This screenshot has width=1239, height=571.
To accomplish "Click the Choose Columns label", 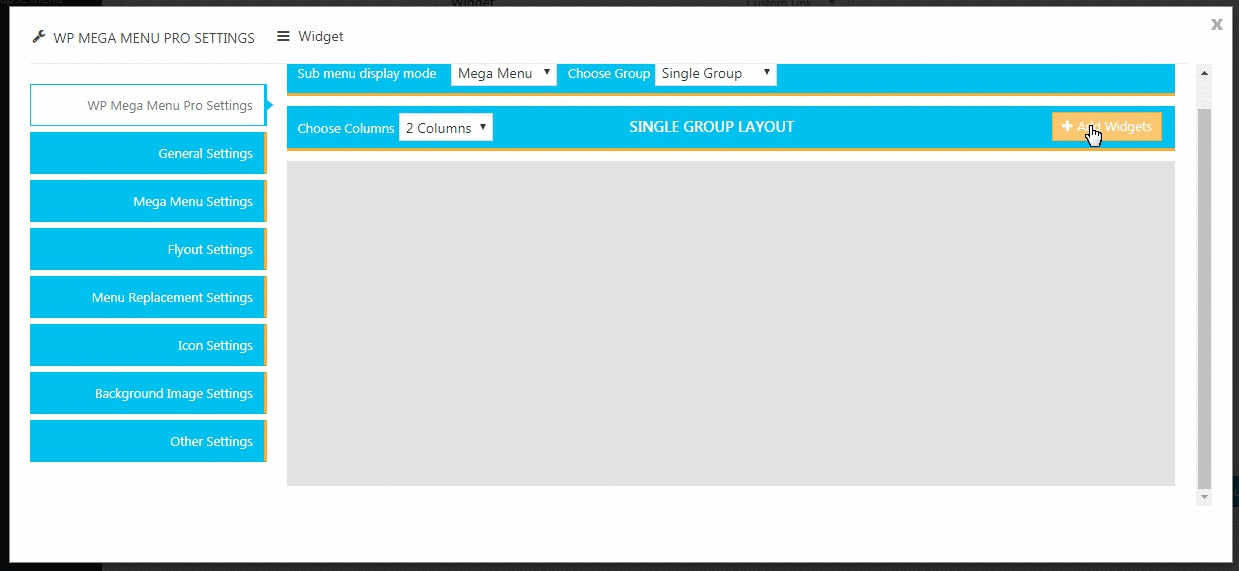I will click(x=346, y=128).
